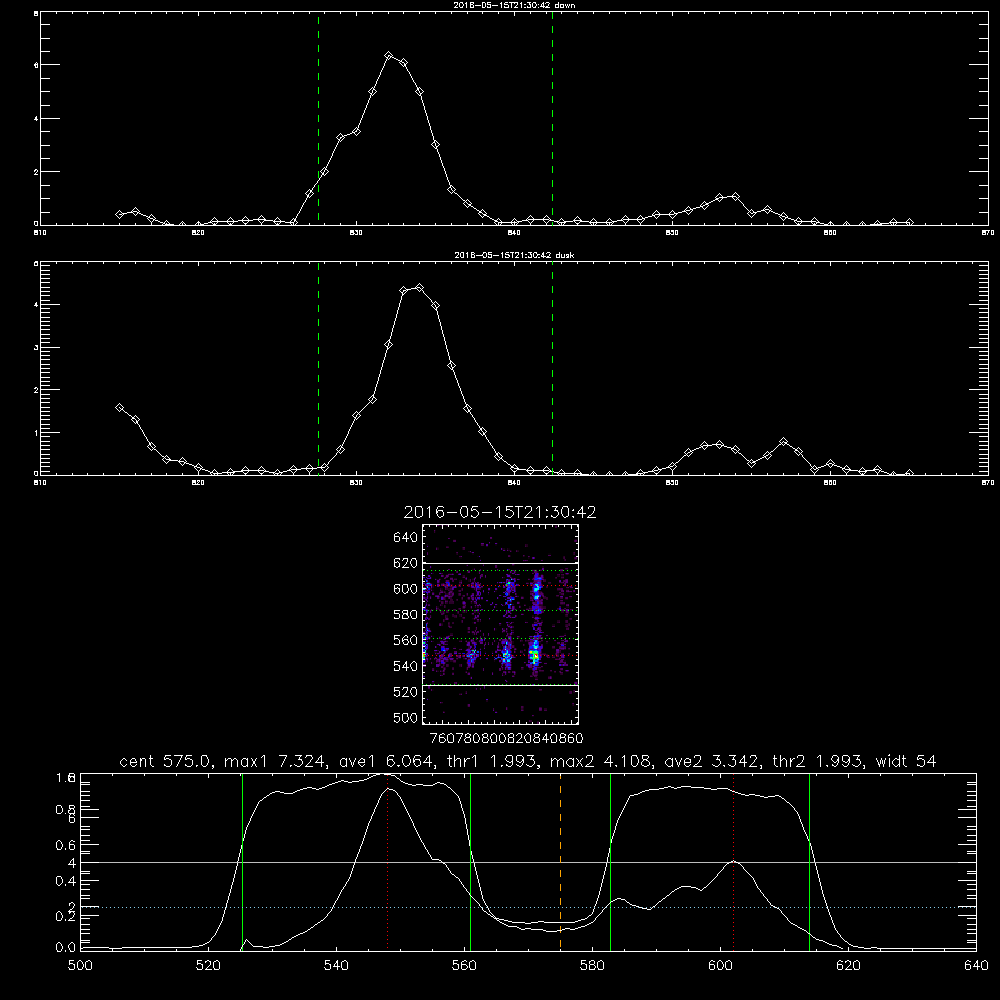1000x1000 pixels.
Task: Click the green vertical line near 525
Action: 242,862
